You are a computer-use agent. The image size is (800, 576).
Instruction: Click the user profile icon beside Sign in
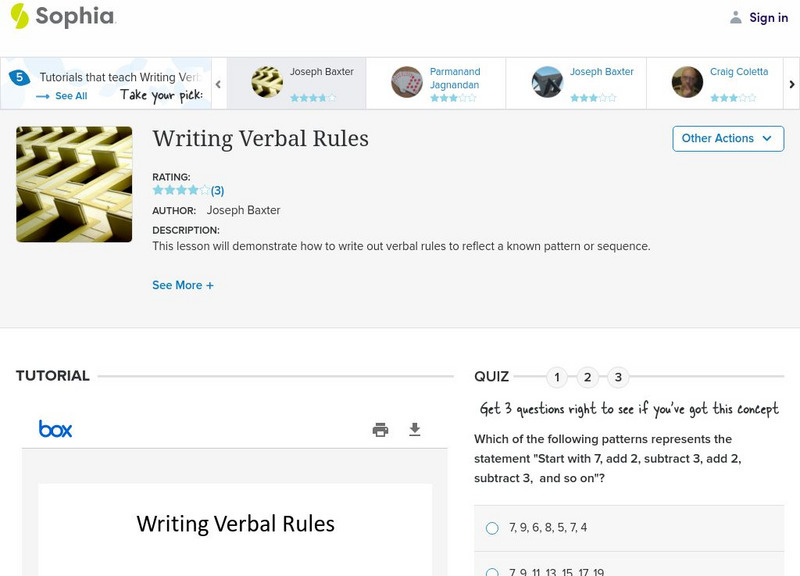[736, 17]
